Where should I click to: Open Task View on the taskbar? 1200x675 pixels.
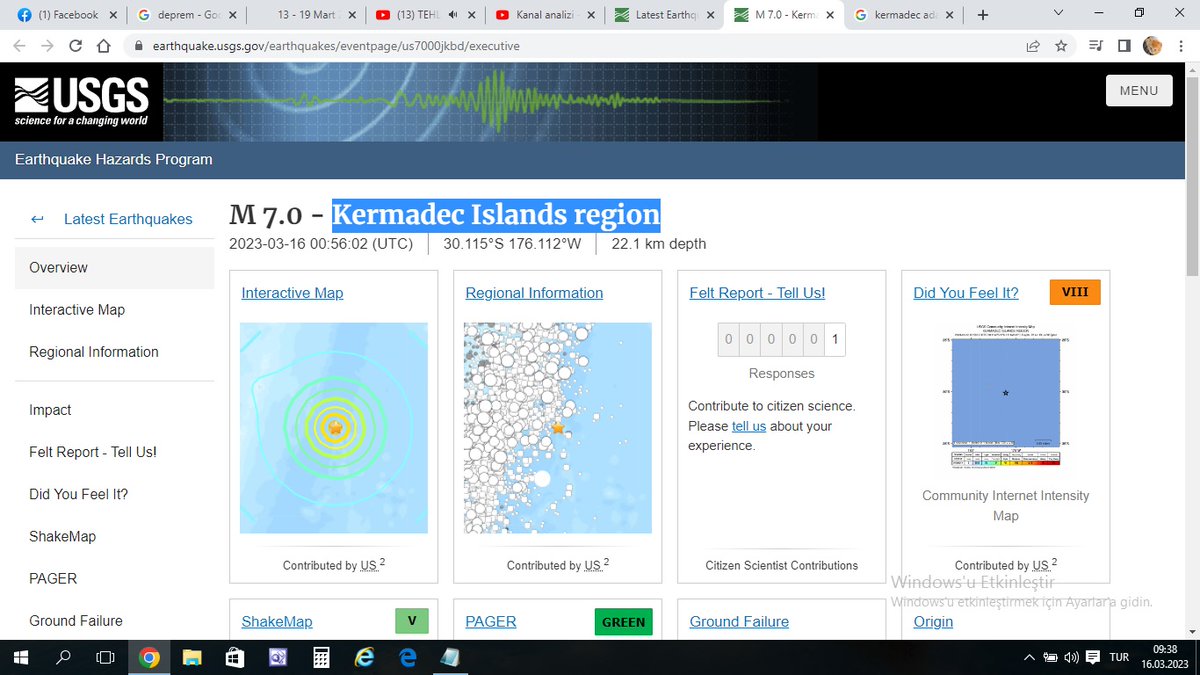[x=105, y=657]
